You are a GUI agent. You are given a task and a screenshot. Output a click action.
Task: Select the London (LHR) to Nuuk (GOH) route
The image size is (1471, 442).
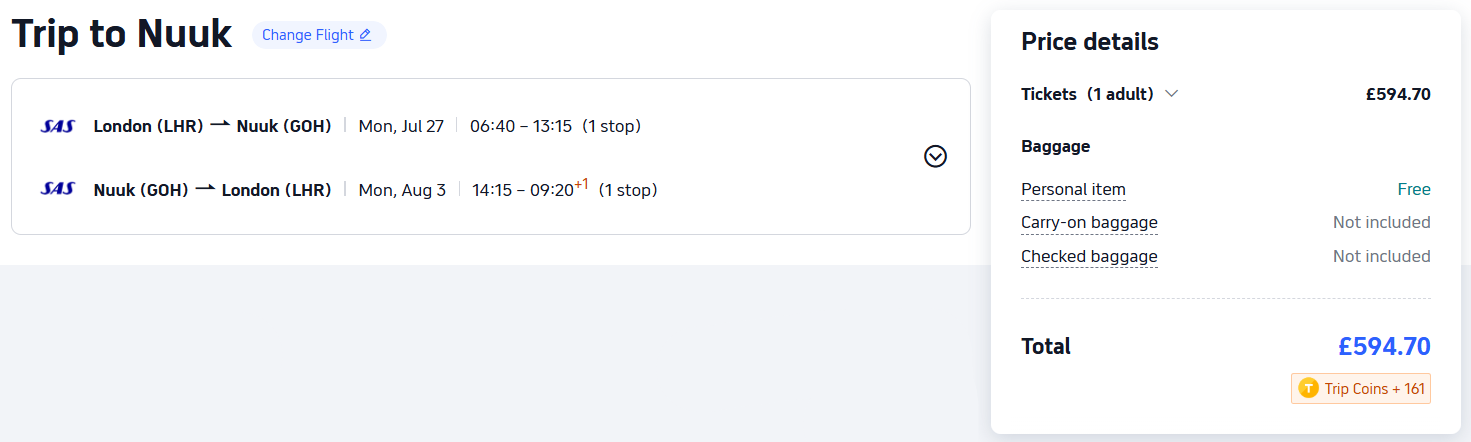[212, 126]
